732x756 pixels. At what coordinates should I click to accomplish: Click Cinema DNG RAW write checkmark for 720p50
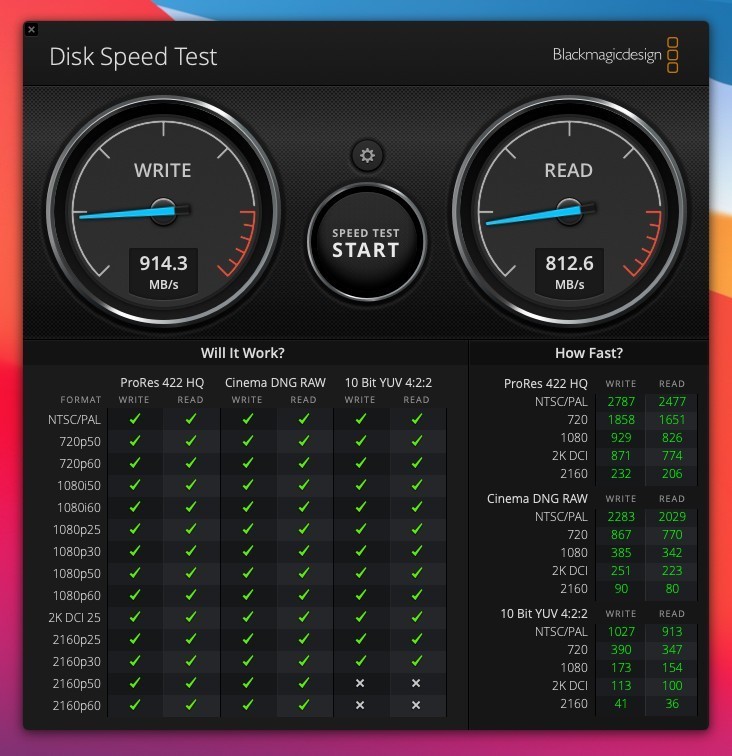pos(247,441)
